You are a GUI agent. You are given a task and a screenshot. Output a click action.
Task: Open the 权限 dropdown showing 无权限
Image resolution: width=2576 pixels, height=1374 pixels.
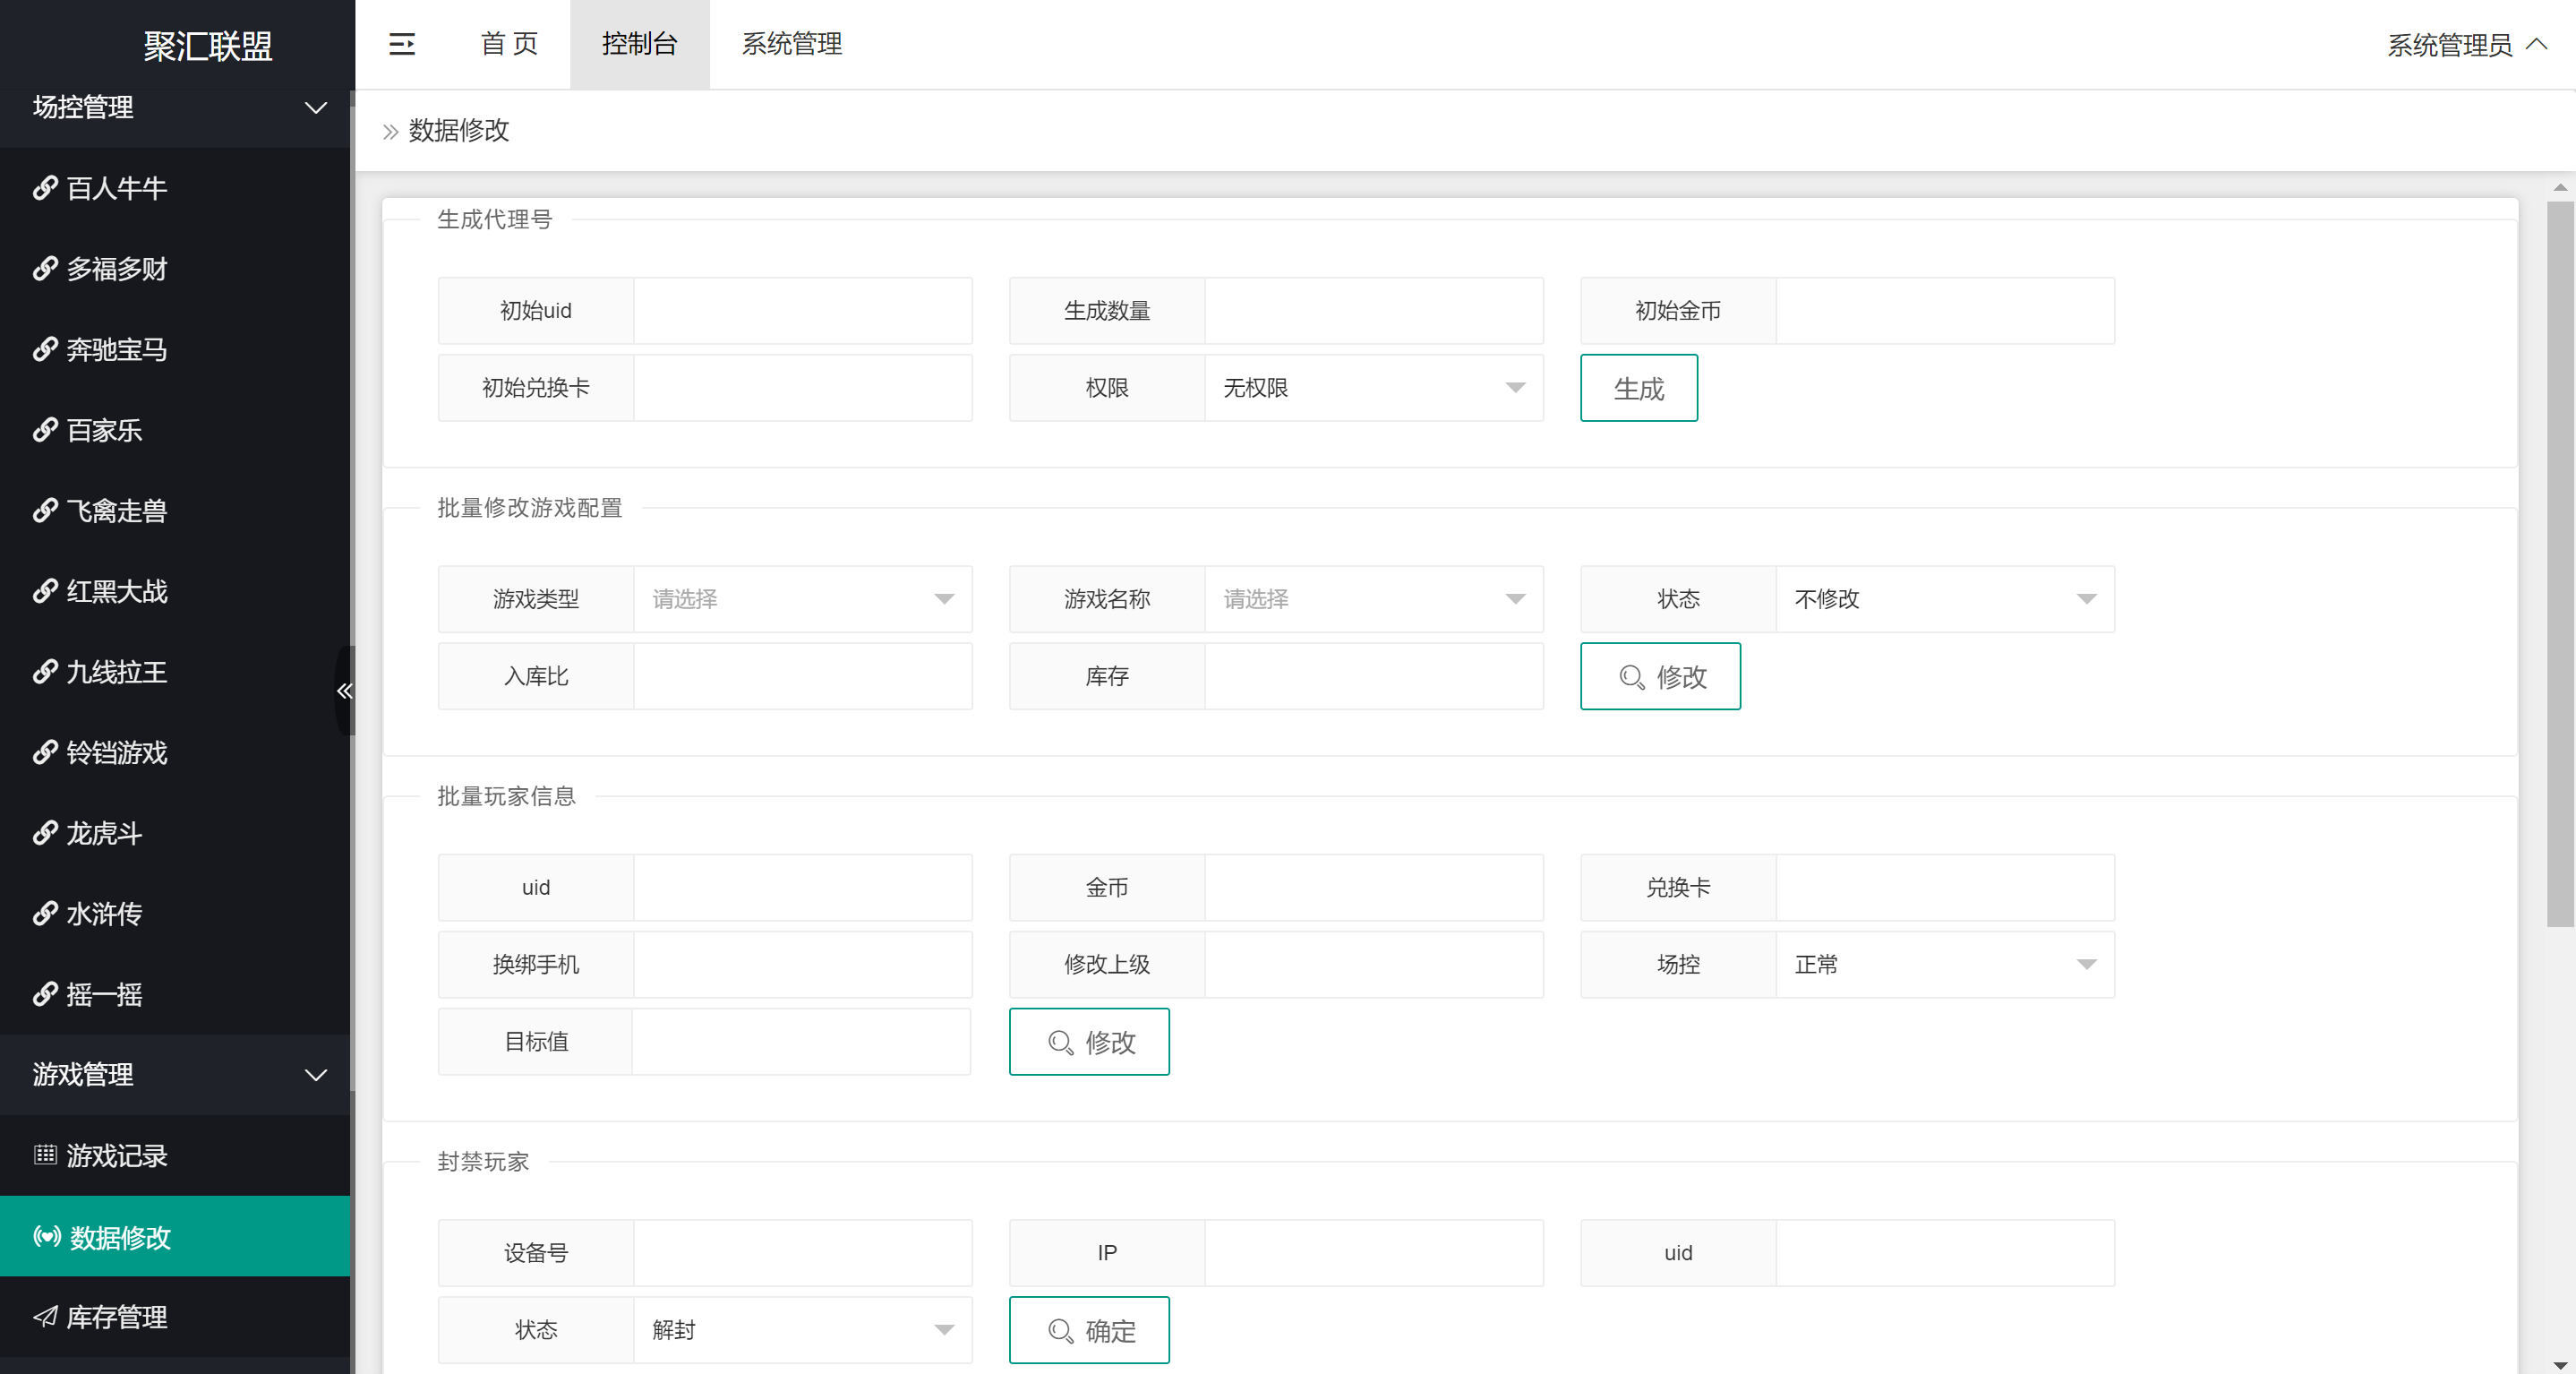pos(1373,388)
